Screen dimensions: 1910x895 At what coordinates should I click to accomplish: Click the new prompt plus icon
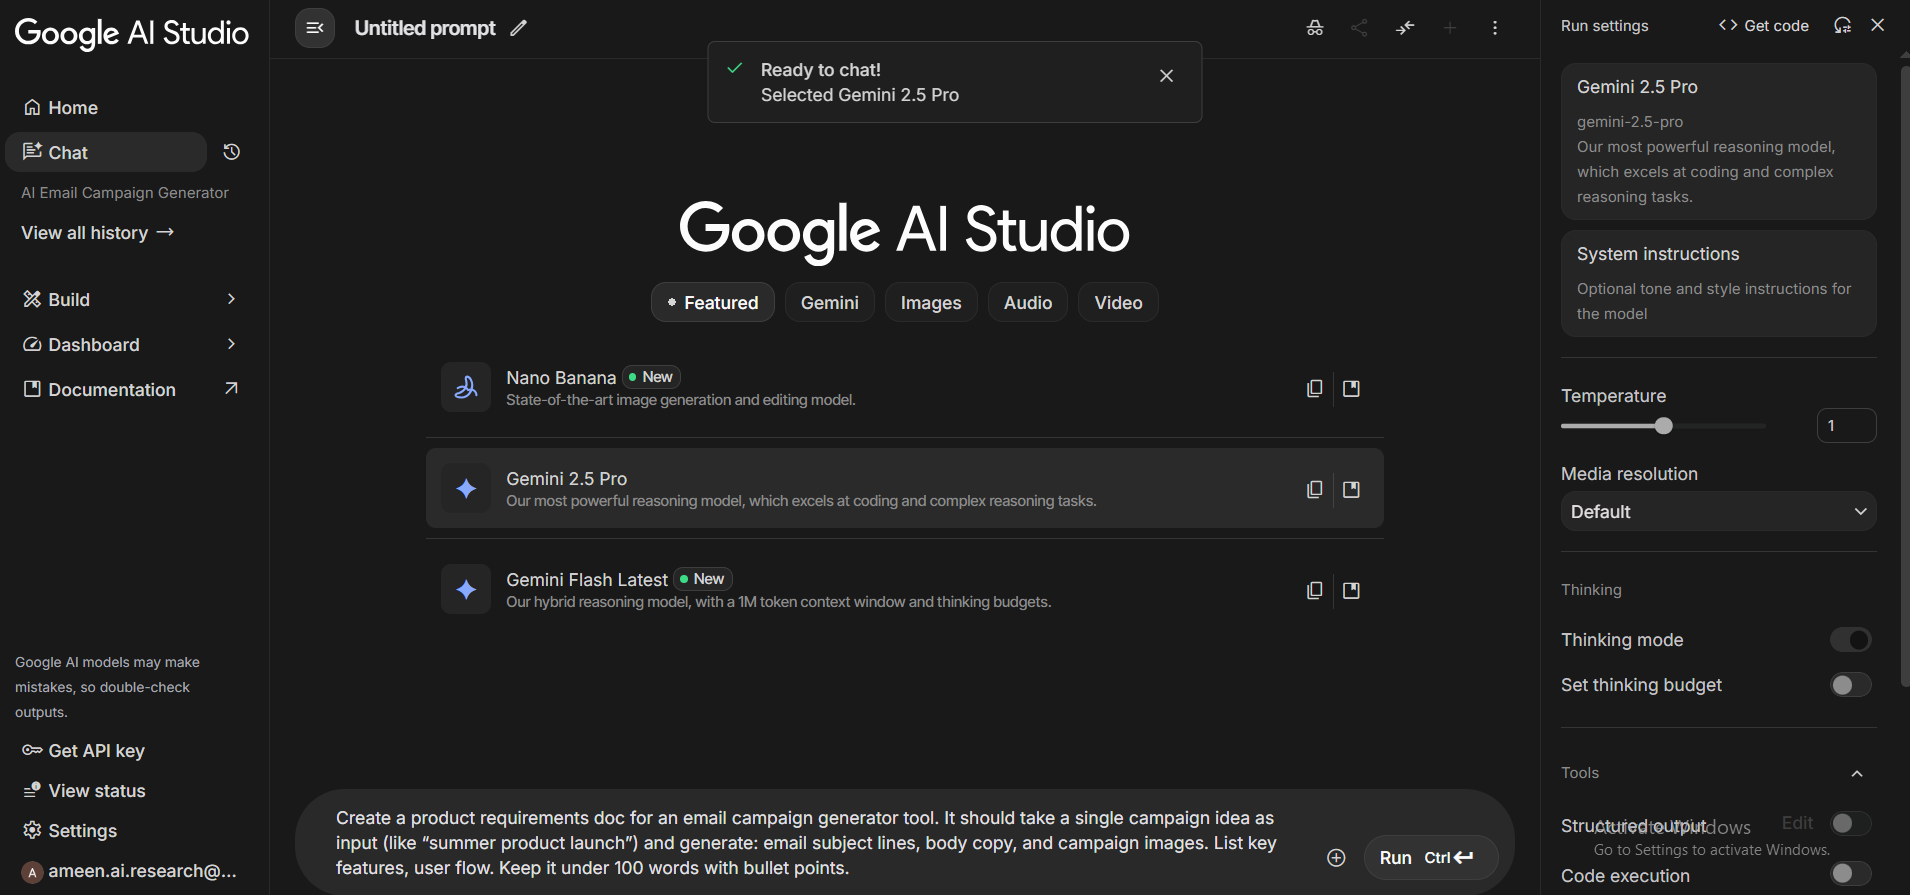pos(1450,28)
